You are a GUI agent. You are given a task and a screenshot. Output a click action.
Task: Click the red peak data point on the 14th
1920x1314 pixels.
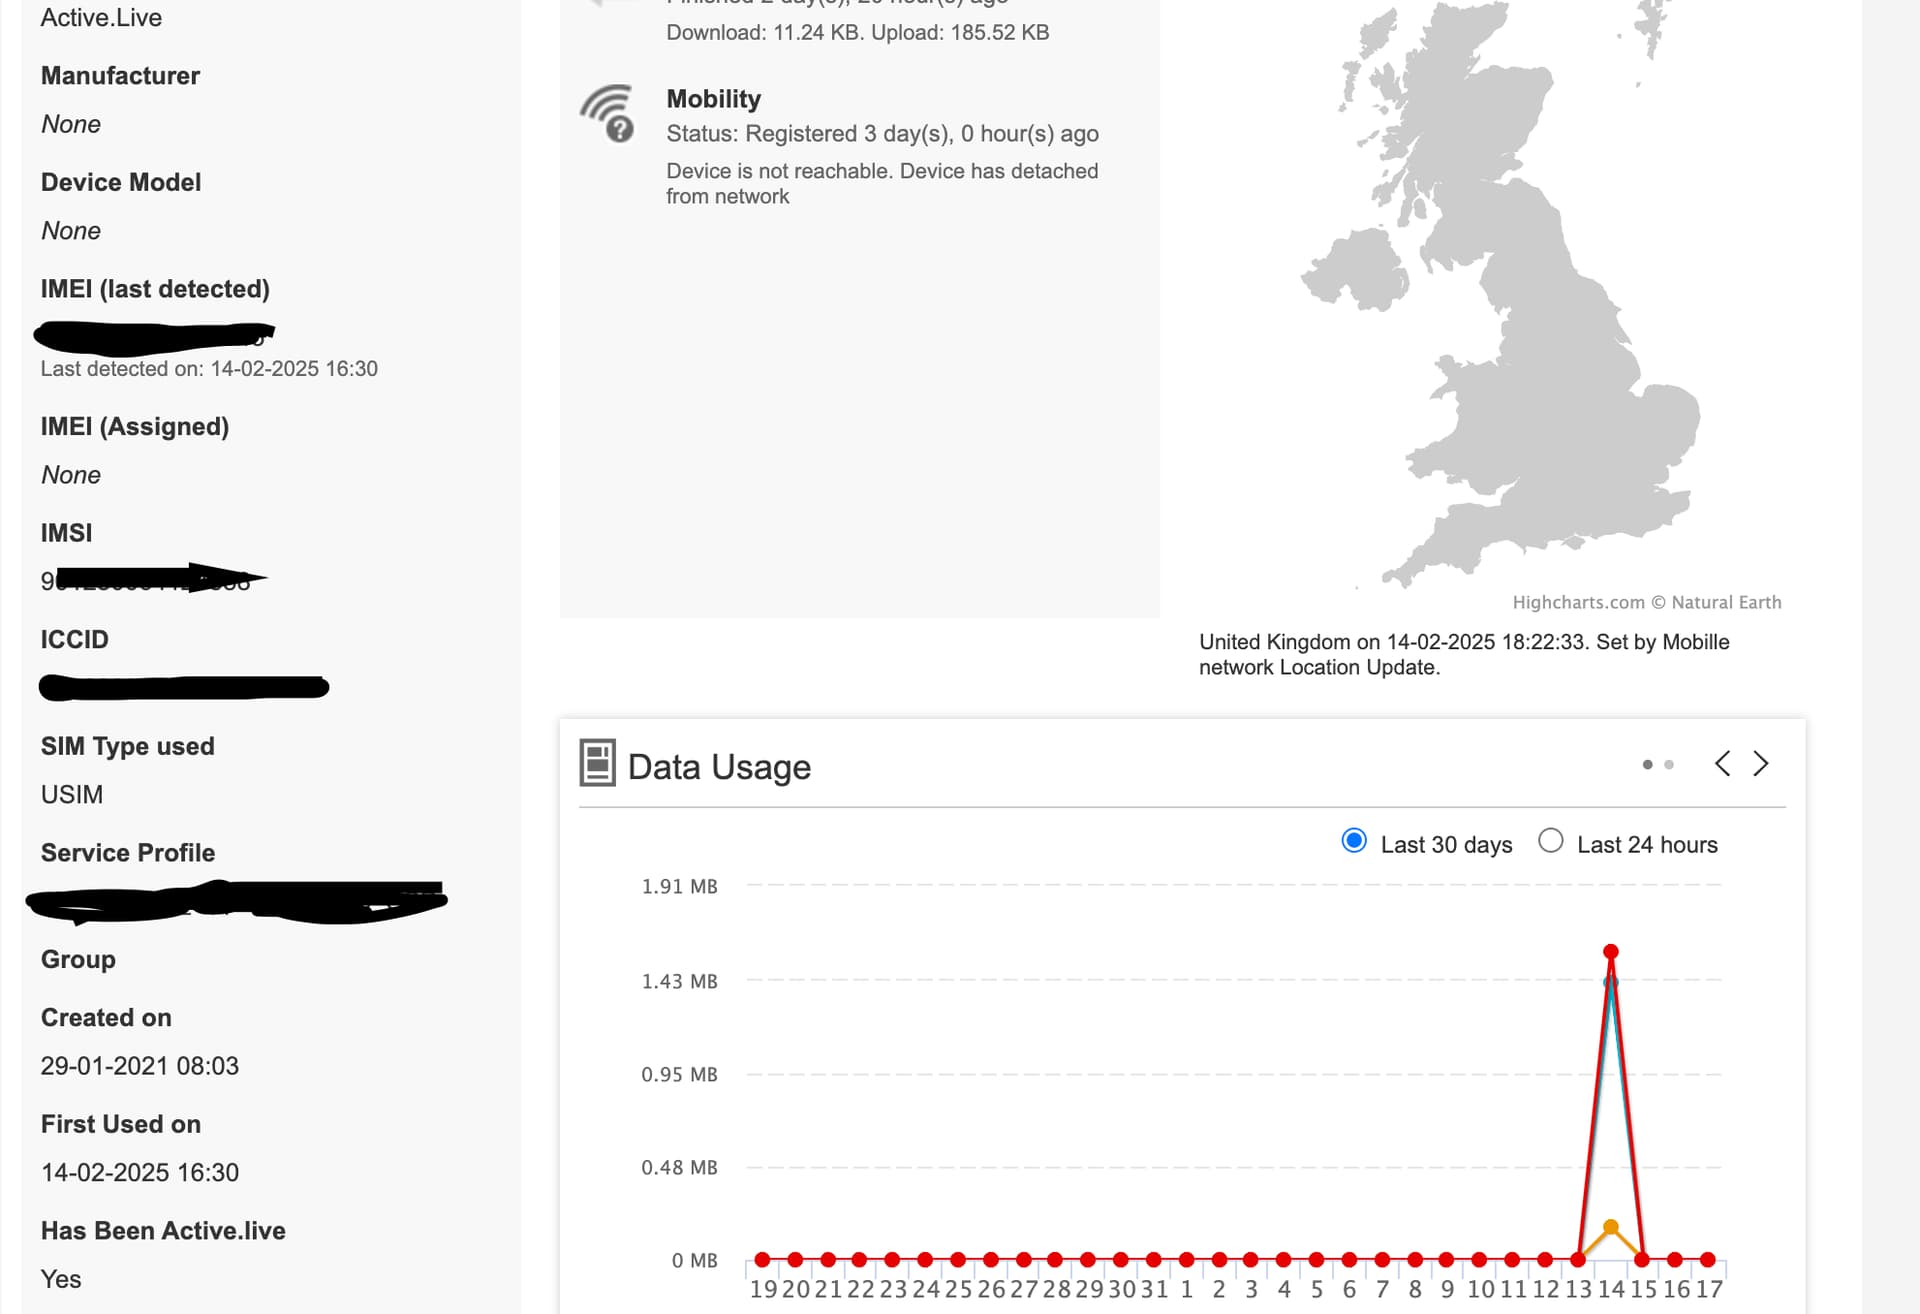pyautogui.click(x=1611, y=951)
